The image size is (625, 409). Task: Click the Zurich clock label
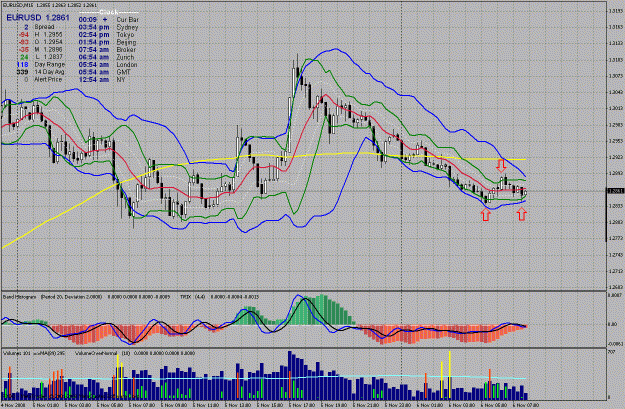tap(125, 57)
